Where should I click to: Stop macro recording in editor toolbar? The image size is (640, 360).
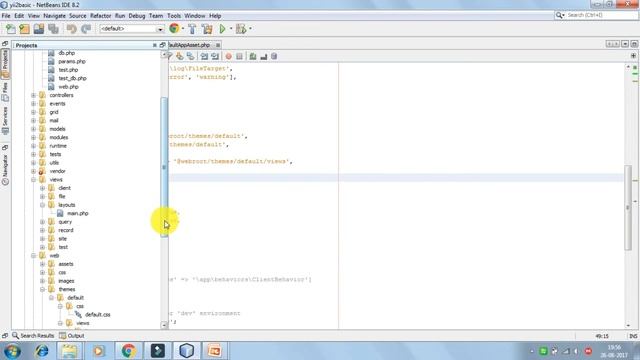pyautogui.click(x=239, y=56)
